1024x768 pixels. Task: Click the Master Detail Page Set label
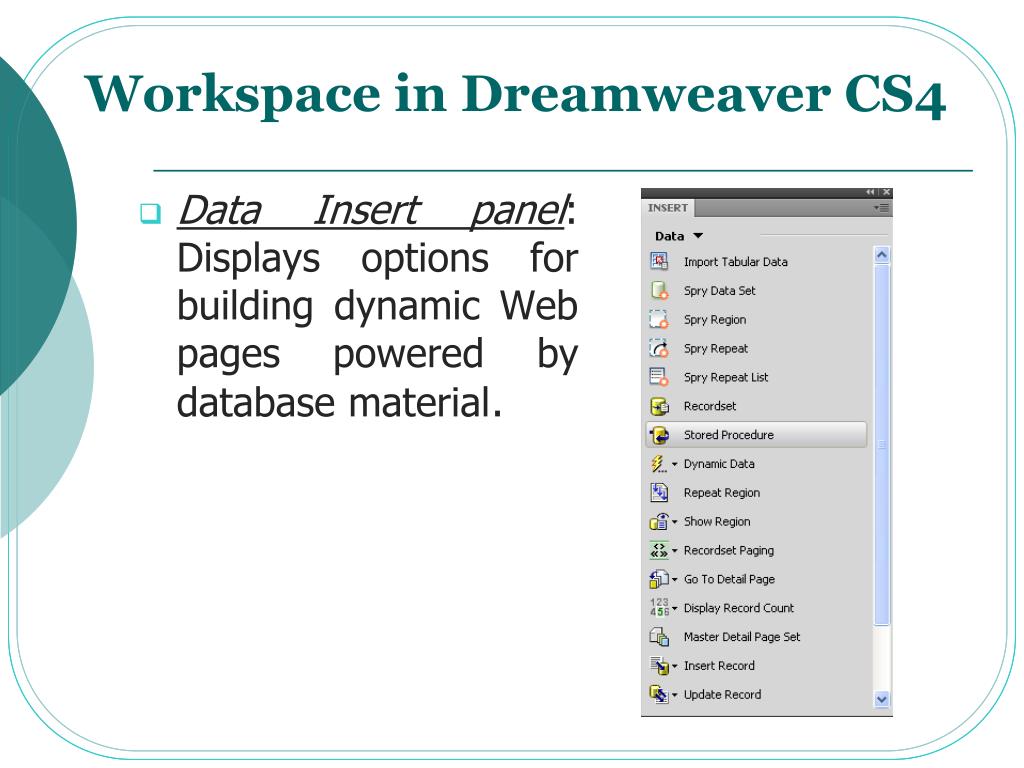tap(742, 637)
